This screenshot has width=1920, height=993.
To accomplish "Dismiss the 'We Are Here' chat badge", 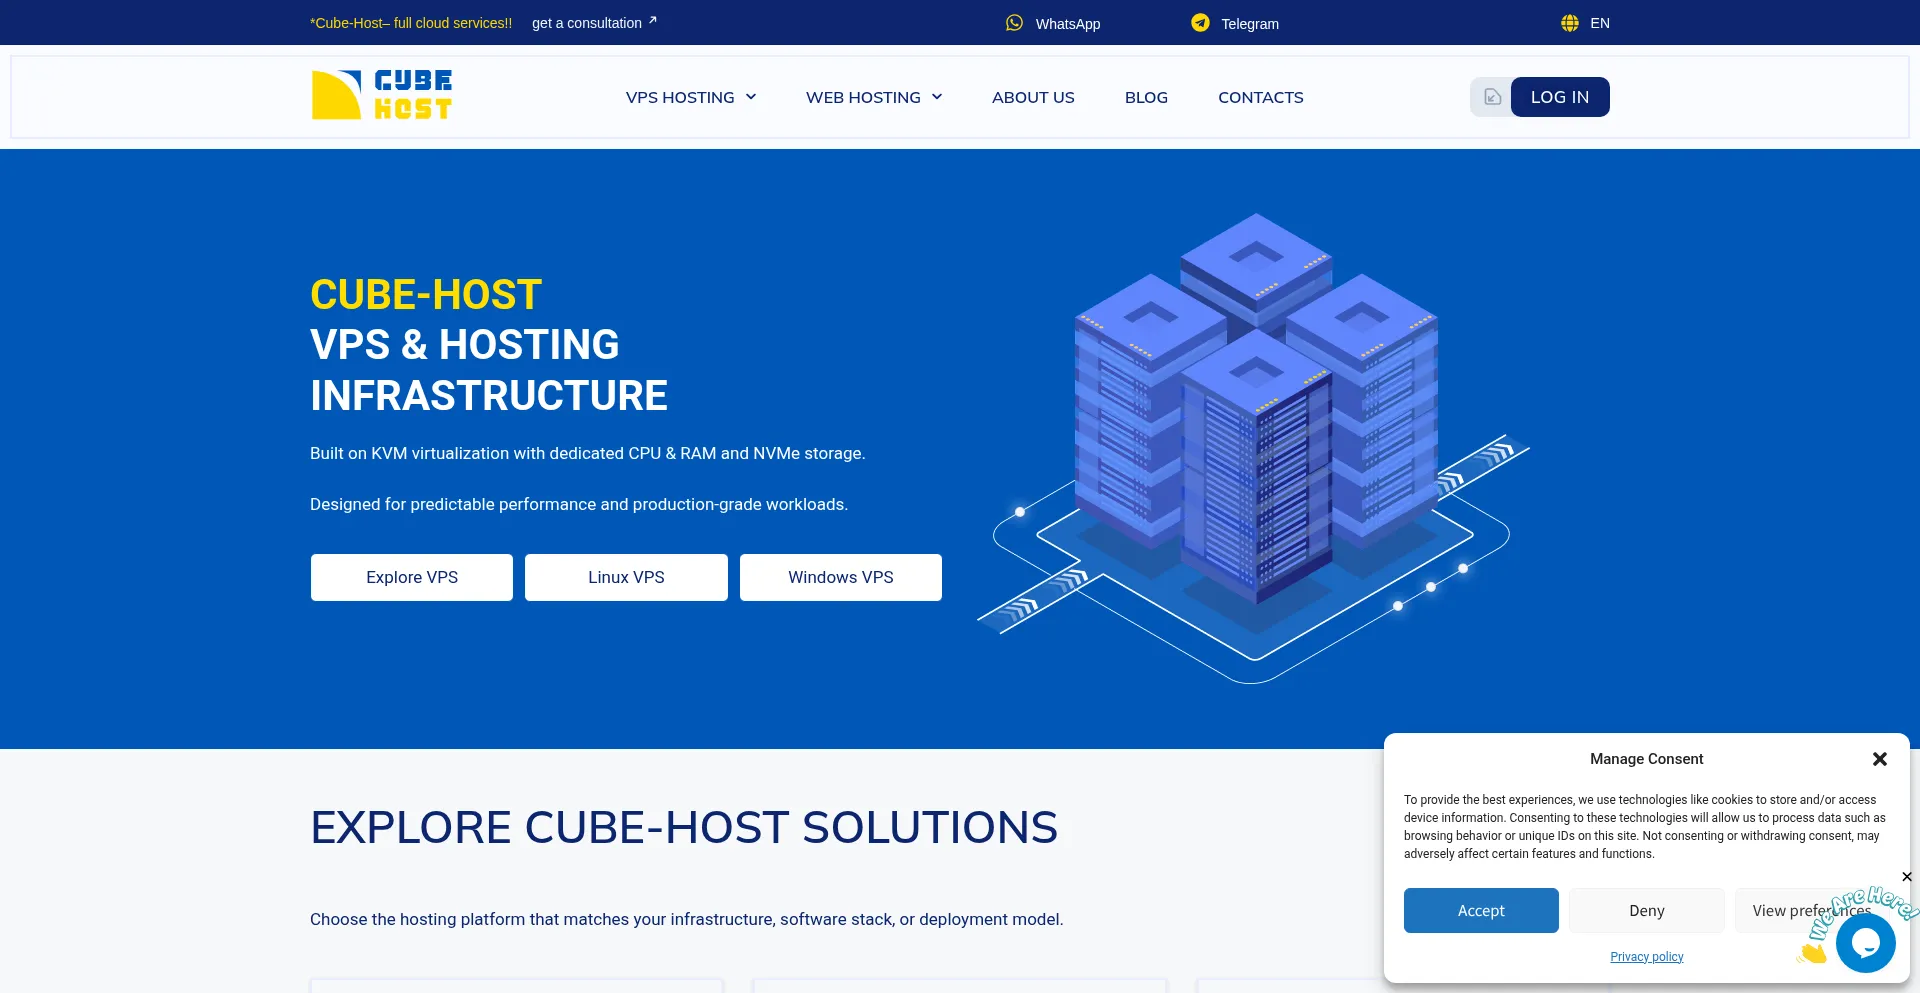I will pos(1907,877).
